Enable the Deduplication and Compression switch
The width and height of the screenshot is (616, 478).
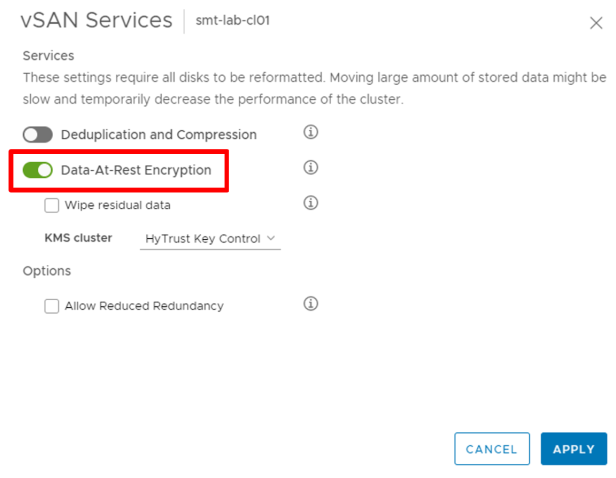click(38, 135)
